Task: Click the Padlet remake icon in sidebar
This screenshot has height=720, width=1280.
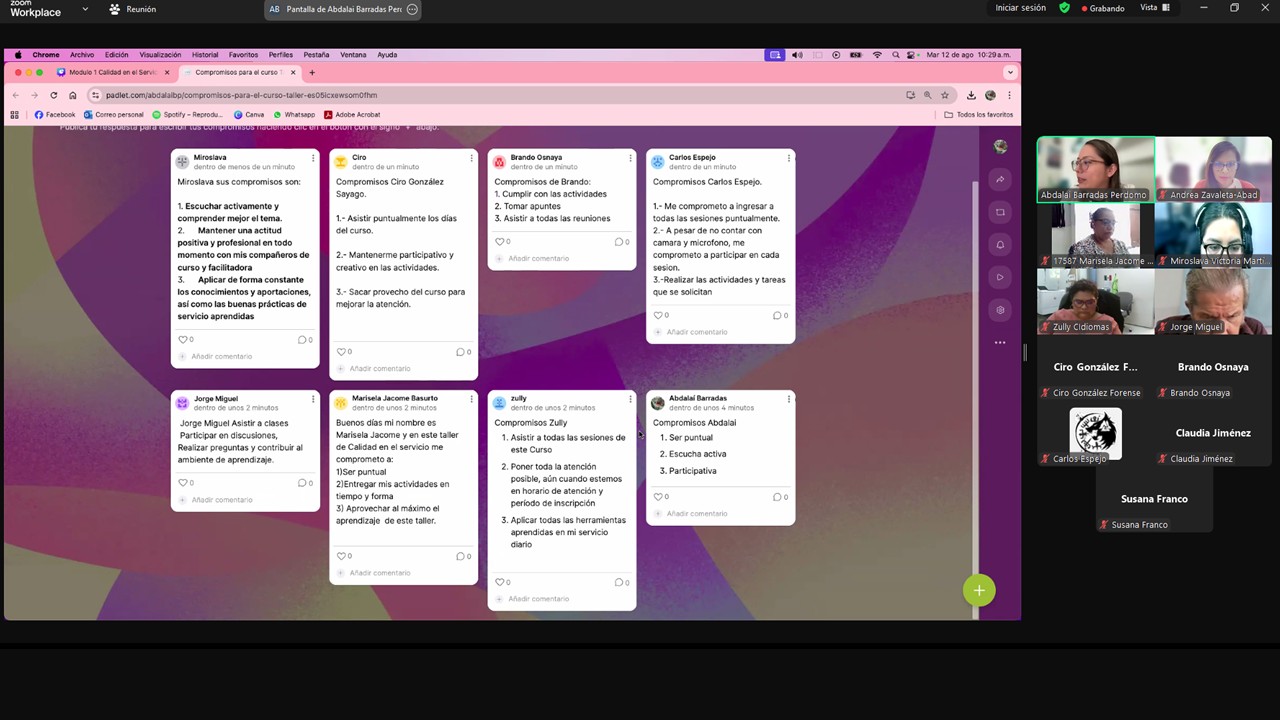Action: (1000, 212)
